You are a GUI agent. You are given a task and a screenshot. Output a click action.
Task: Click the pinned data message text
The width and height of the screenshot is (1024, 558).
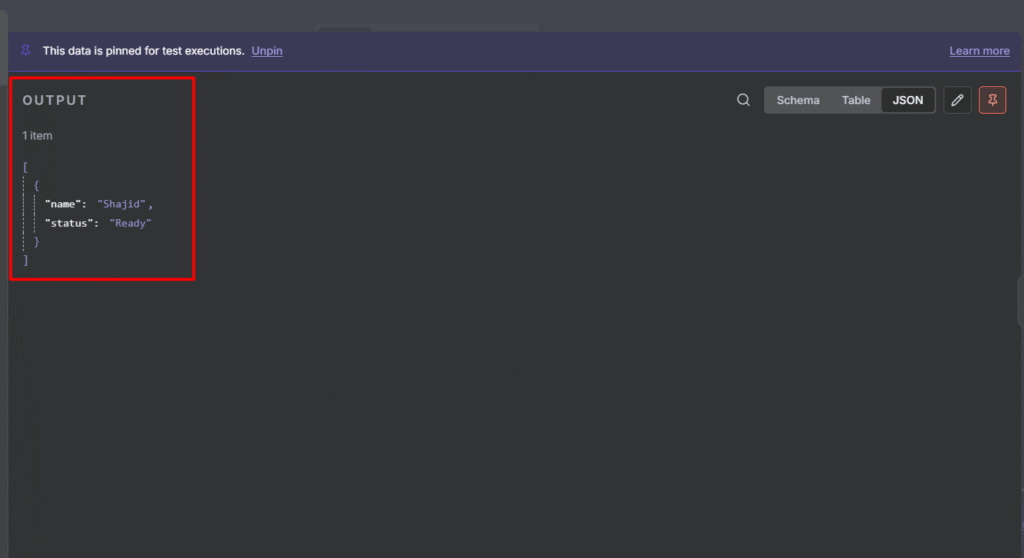coord(143,51)
